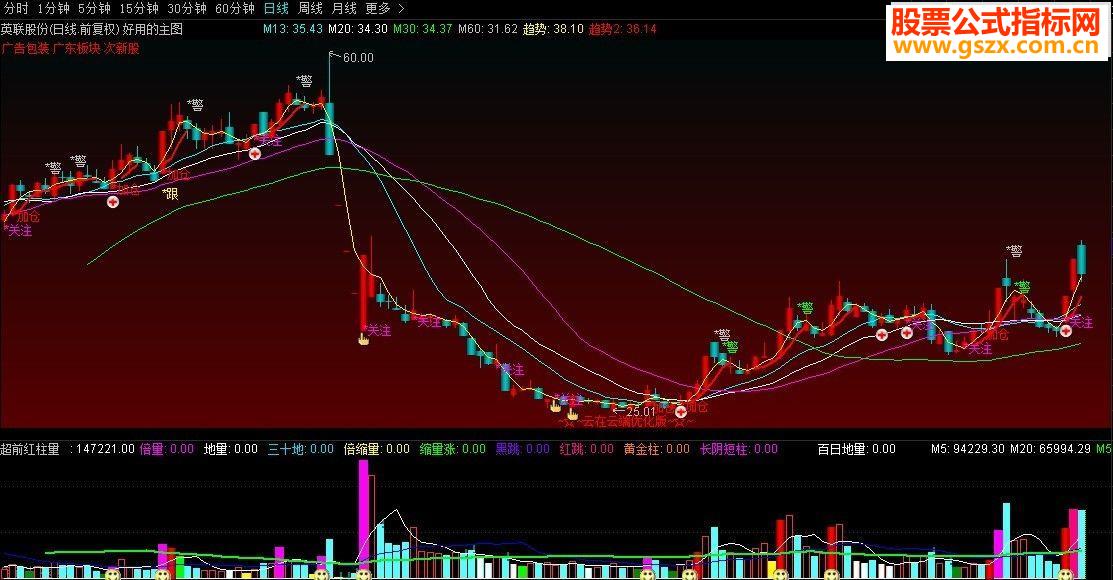Click the 三十地: 0.00 volume label
Image resolution: width=1113 pixels, height=580 pixels.
click(x=301, y=449)
